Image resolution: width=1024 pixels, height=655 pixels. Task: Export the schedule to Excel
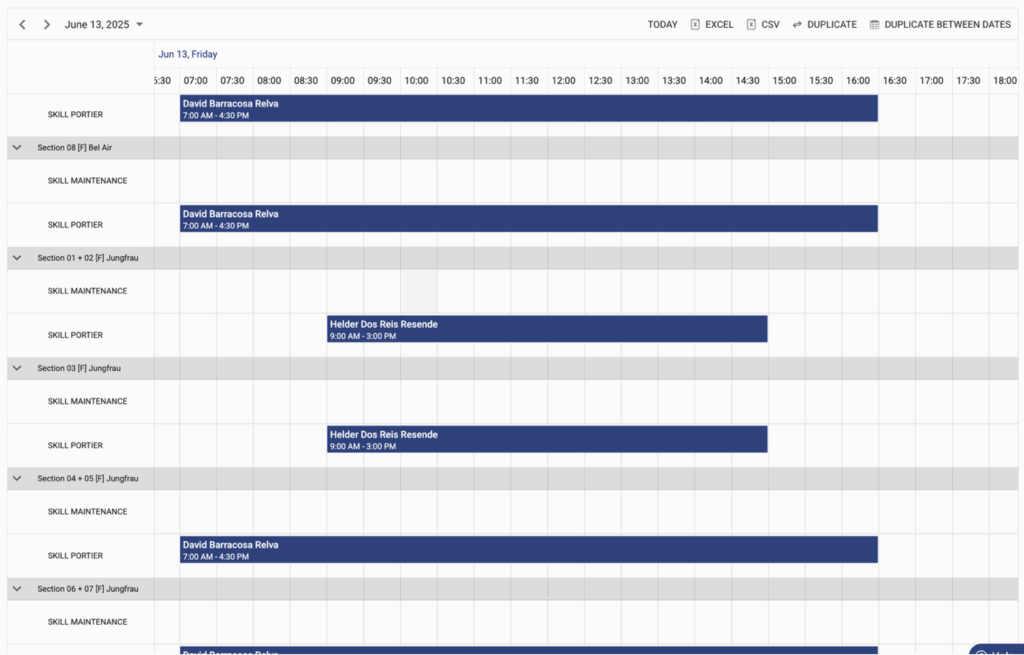coord(711,25)
